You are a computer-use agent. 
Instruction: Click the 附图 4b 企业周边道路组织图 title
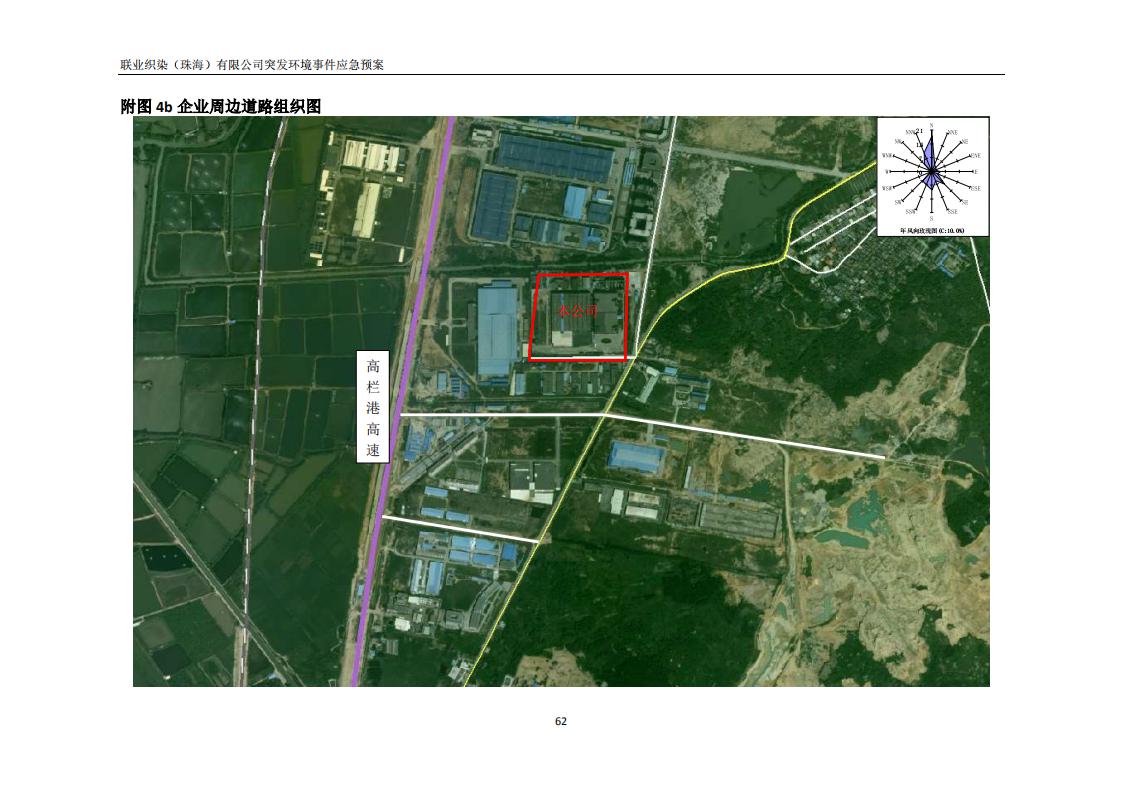pyautogui.click(x=220, y=106)
